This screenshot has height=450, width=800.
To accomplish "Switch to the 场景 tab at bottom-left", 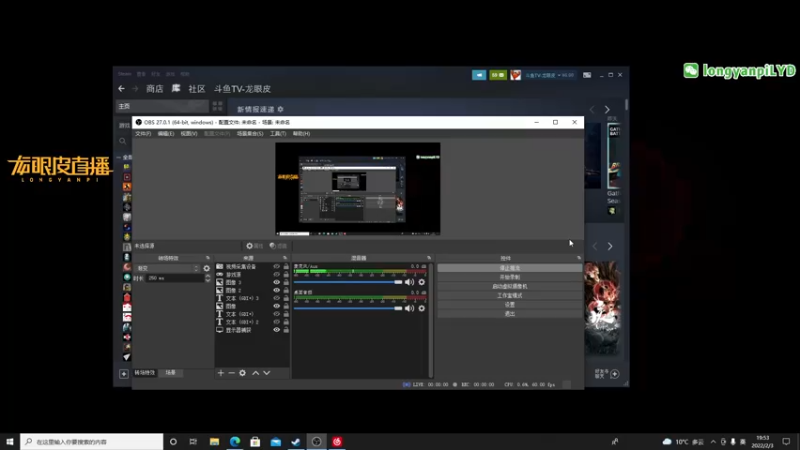I will (171, 373).
